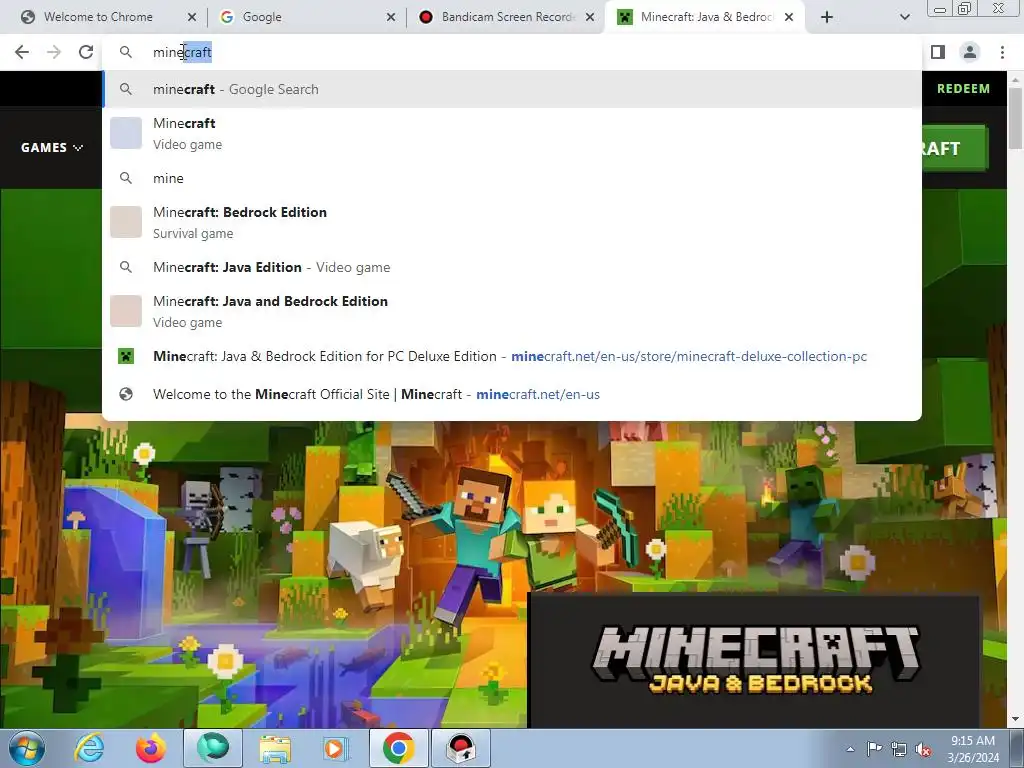Click the page's vertical scrollbar
1024x768 pixels.
click(x=1015, y=118)
